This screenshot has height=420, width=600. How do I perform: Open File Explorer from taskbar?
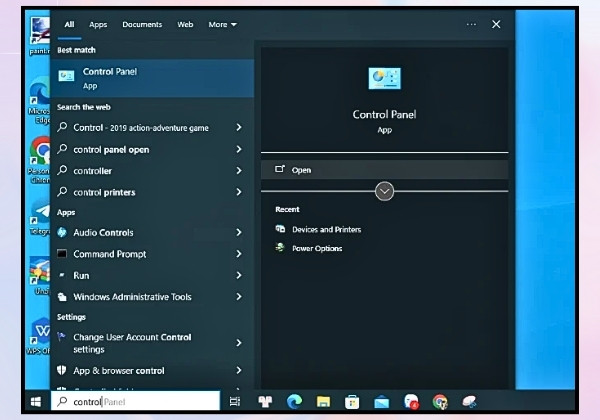(323, 402)
